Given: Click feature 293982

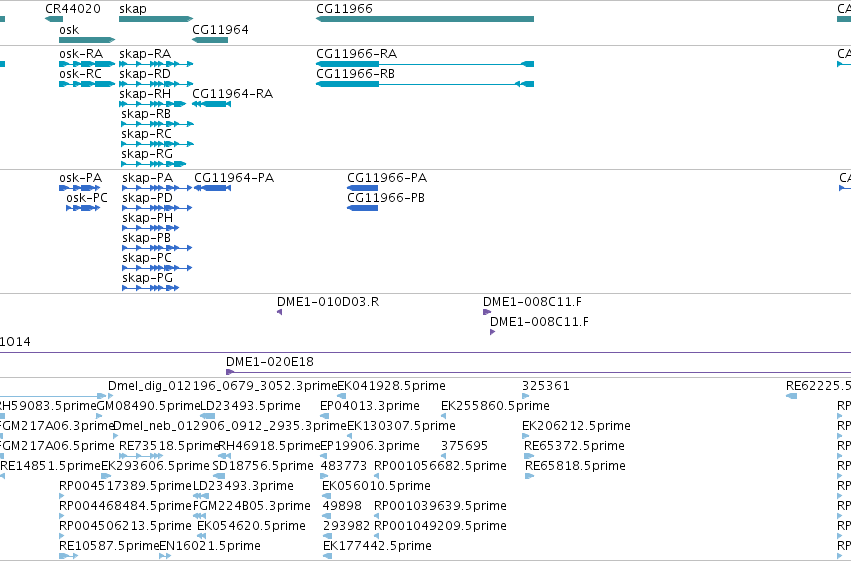Looking at the screenshot, I should coord(346,526).
